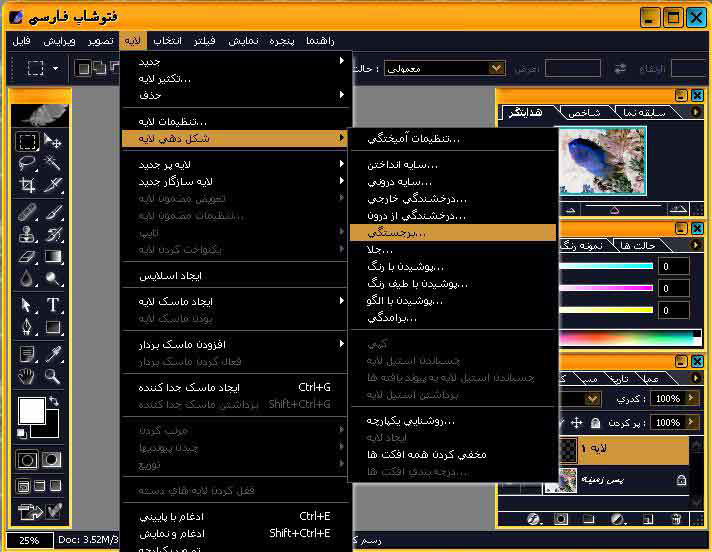
Task: Toggle lock position for the layer
Action: 576,423
